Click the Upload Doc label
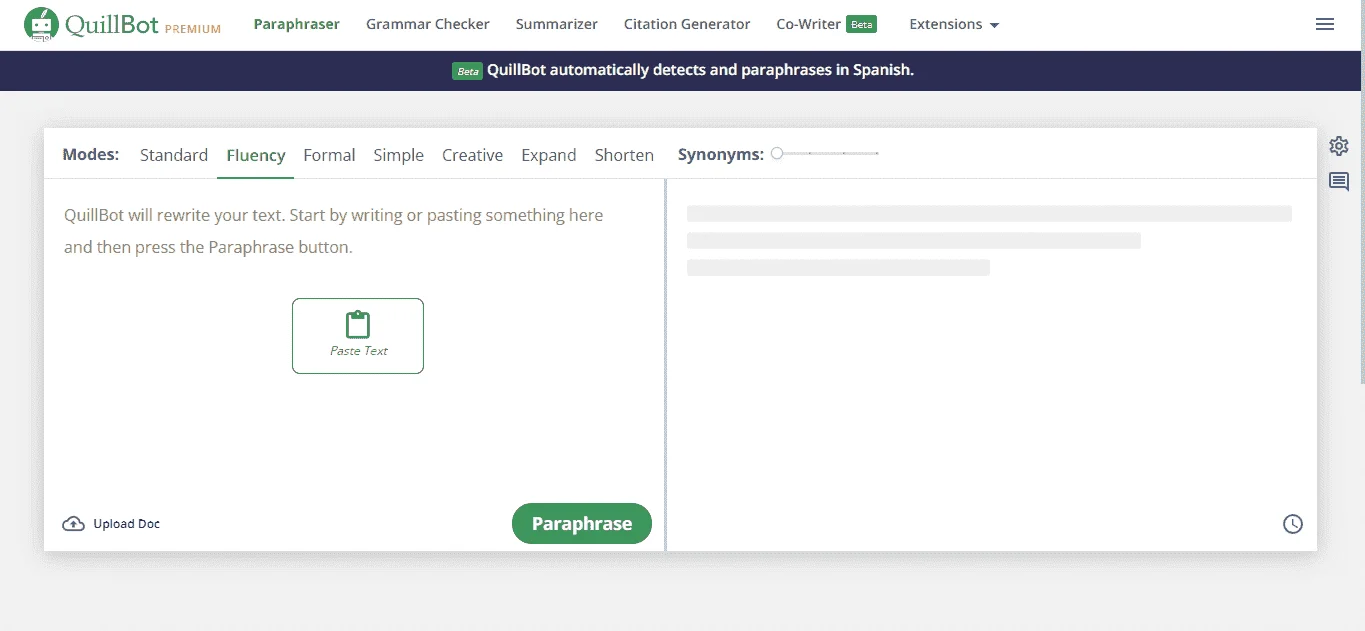The height and width of the screenshot is (631, 1365). coord(126,524)
